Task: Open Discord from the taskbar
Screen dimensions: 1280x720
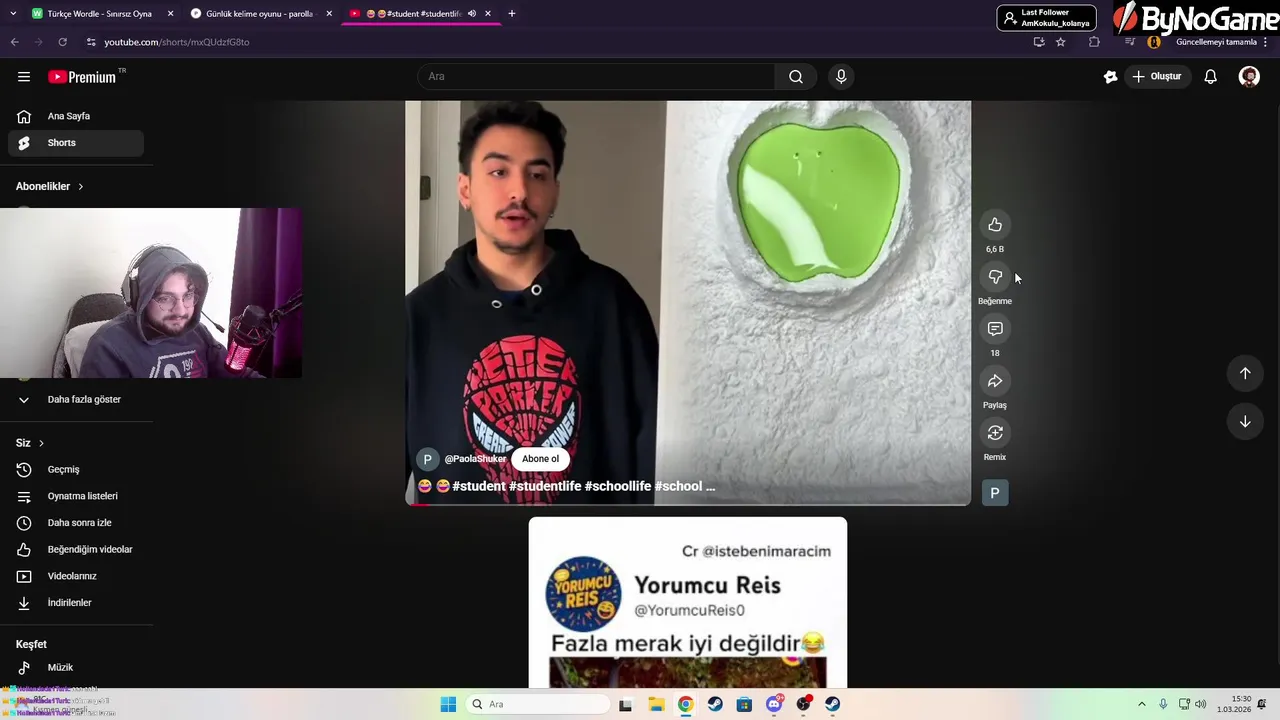Action: pyautogui.click(x=774, y=704)
